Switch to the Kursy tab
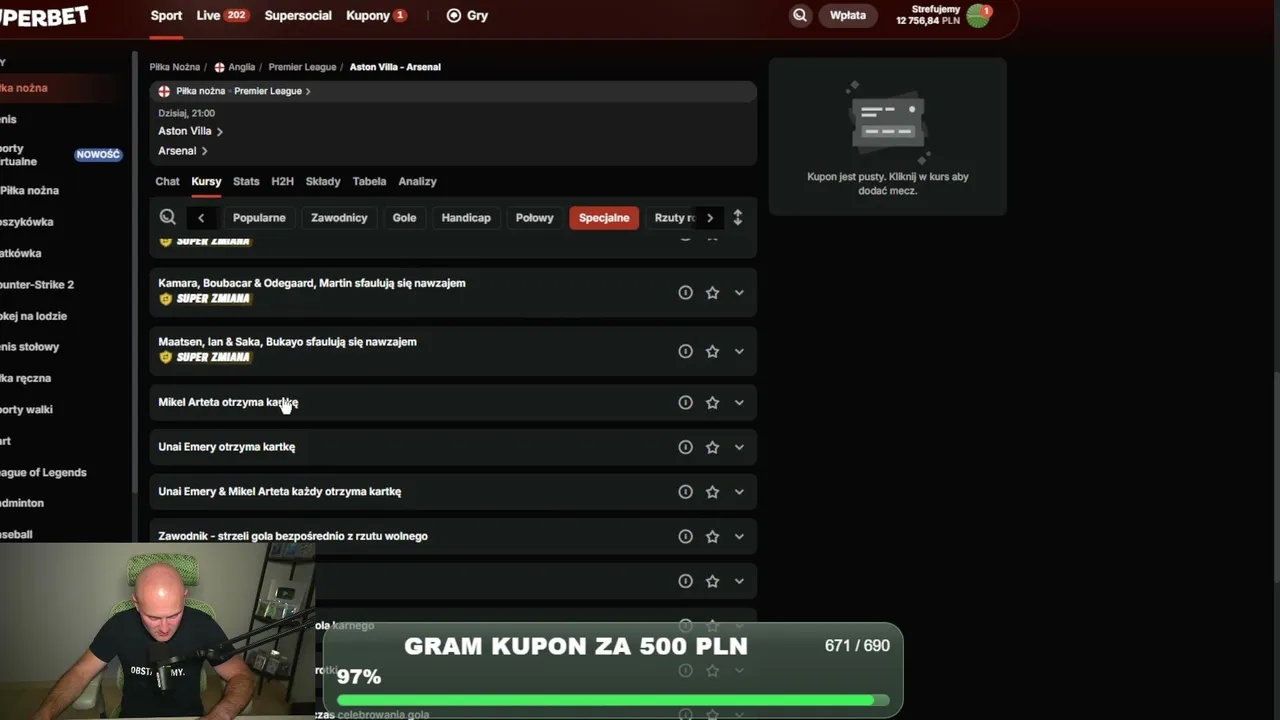 click(x=206, y=181)
